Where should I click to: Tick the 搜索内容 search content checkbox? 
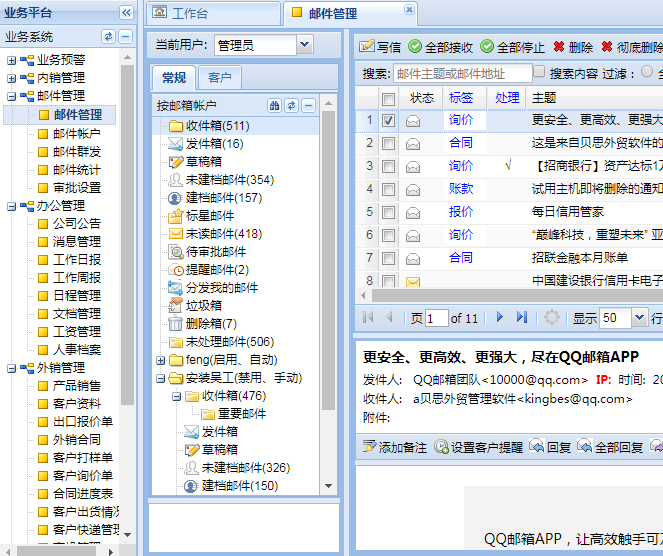[540, 73]
